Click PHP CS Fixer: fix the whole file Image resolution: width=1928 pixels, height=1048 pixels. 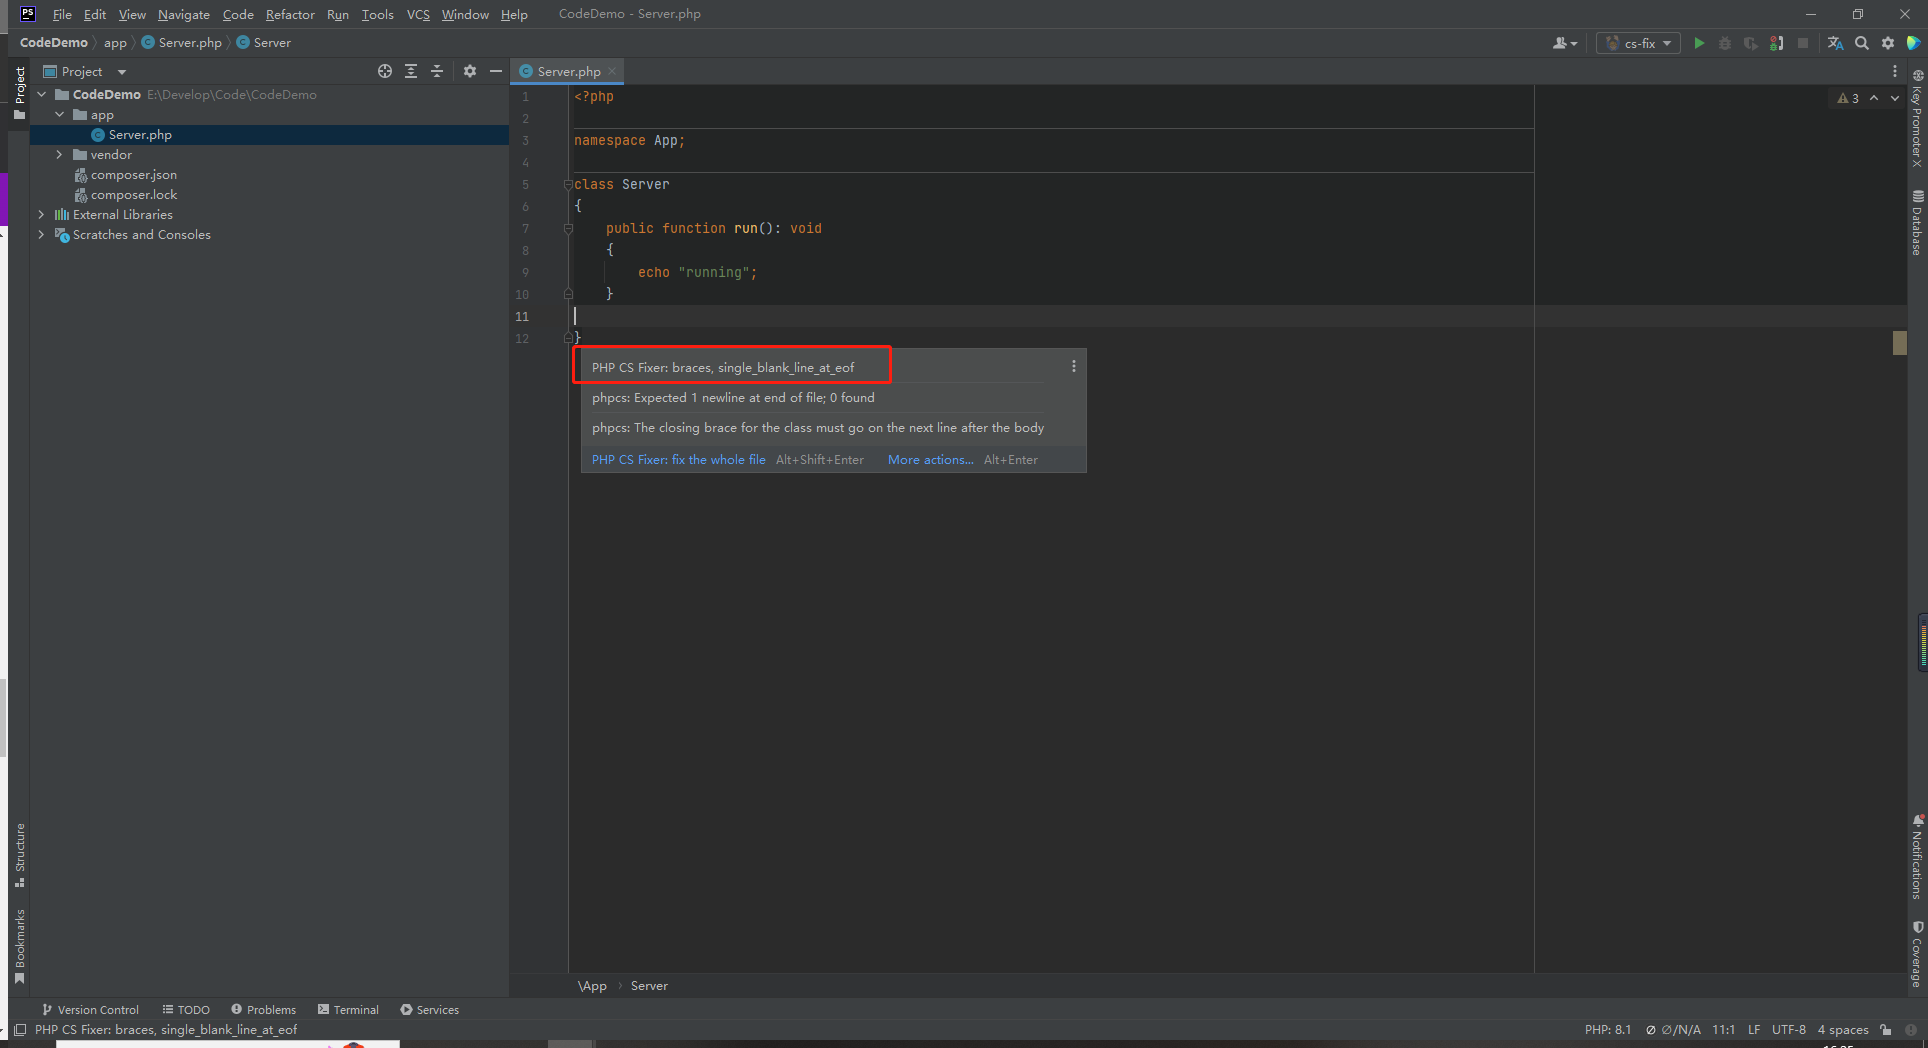click(678, 460)
